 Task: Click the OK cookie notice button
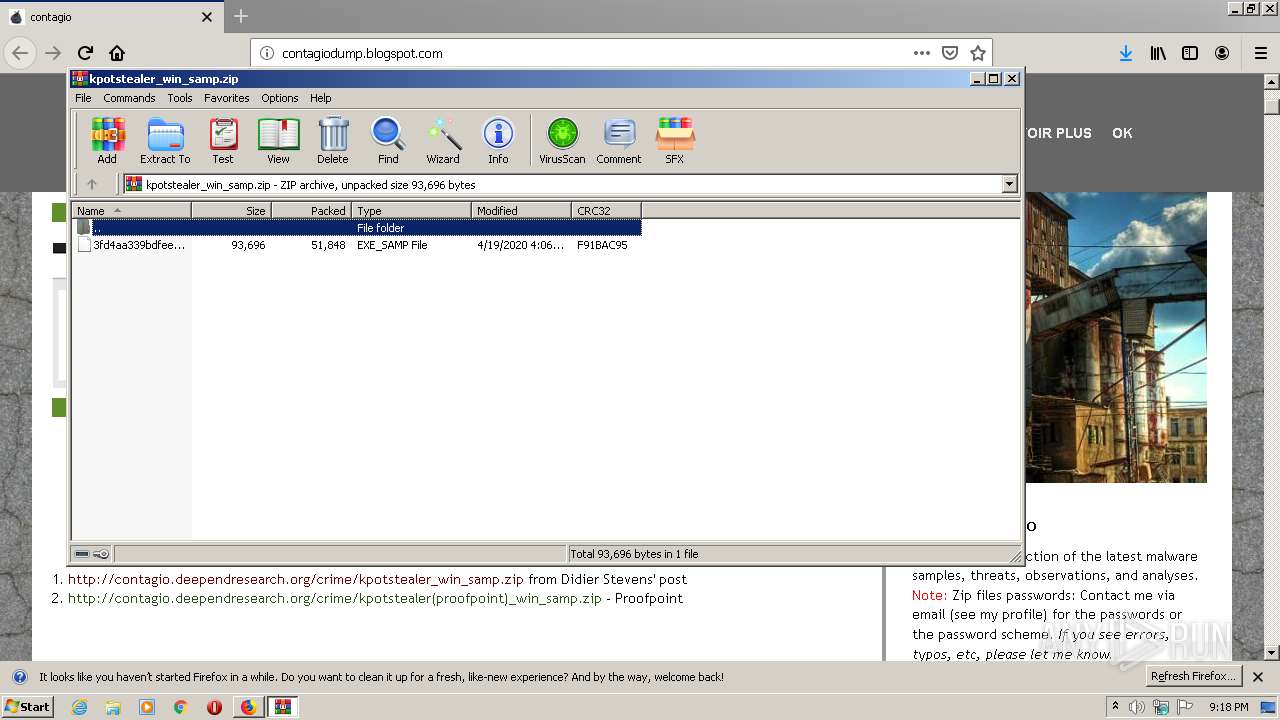(x=1122, y=133)
